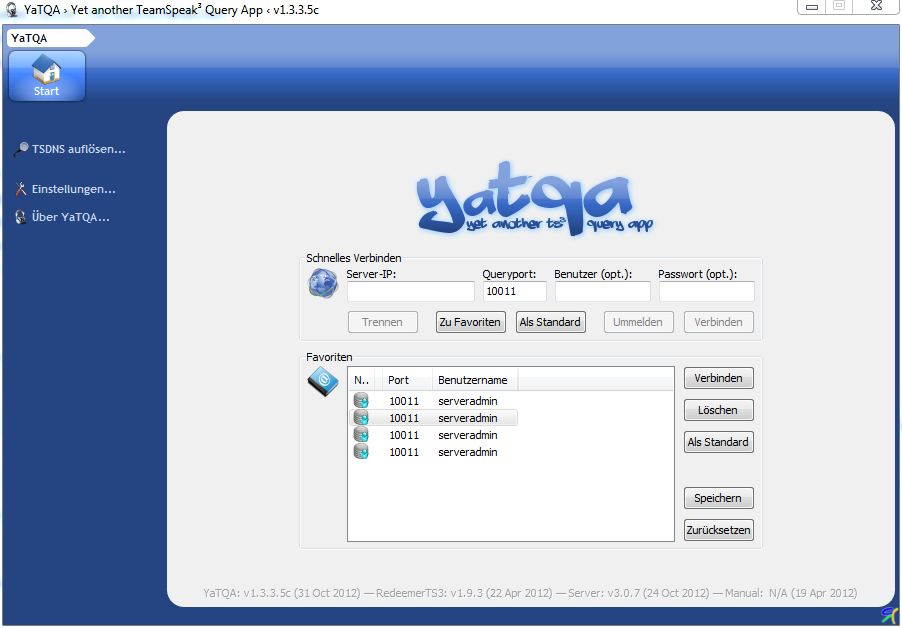Click the globe icon in Schnelles Verbinden
Image resolution: width=902 pixels, height=628 pixels.
pyautogui.click(x=323, y=284)
